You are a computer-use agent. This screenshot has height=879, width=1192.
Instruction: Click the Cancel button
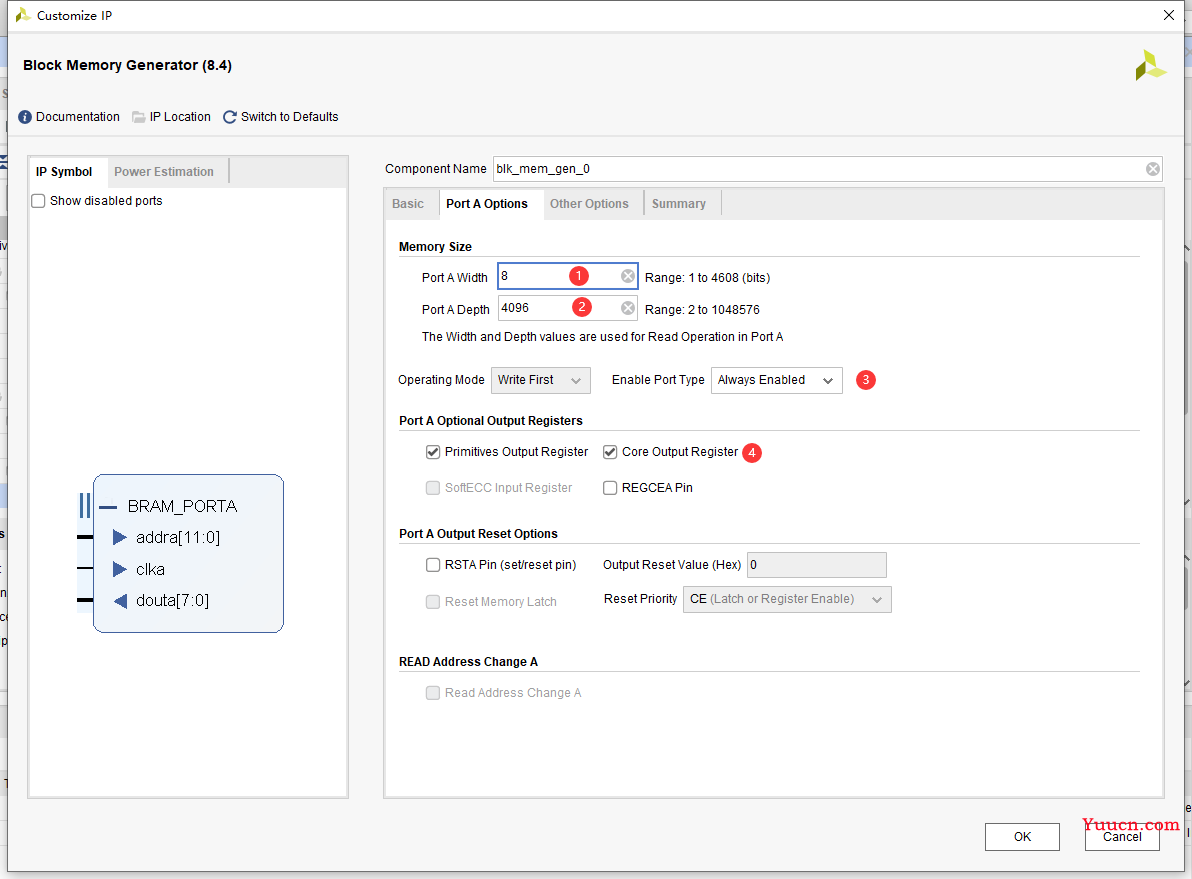[1122, 836]
